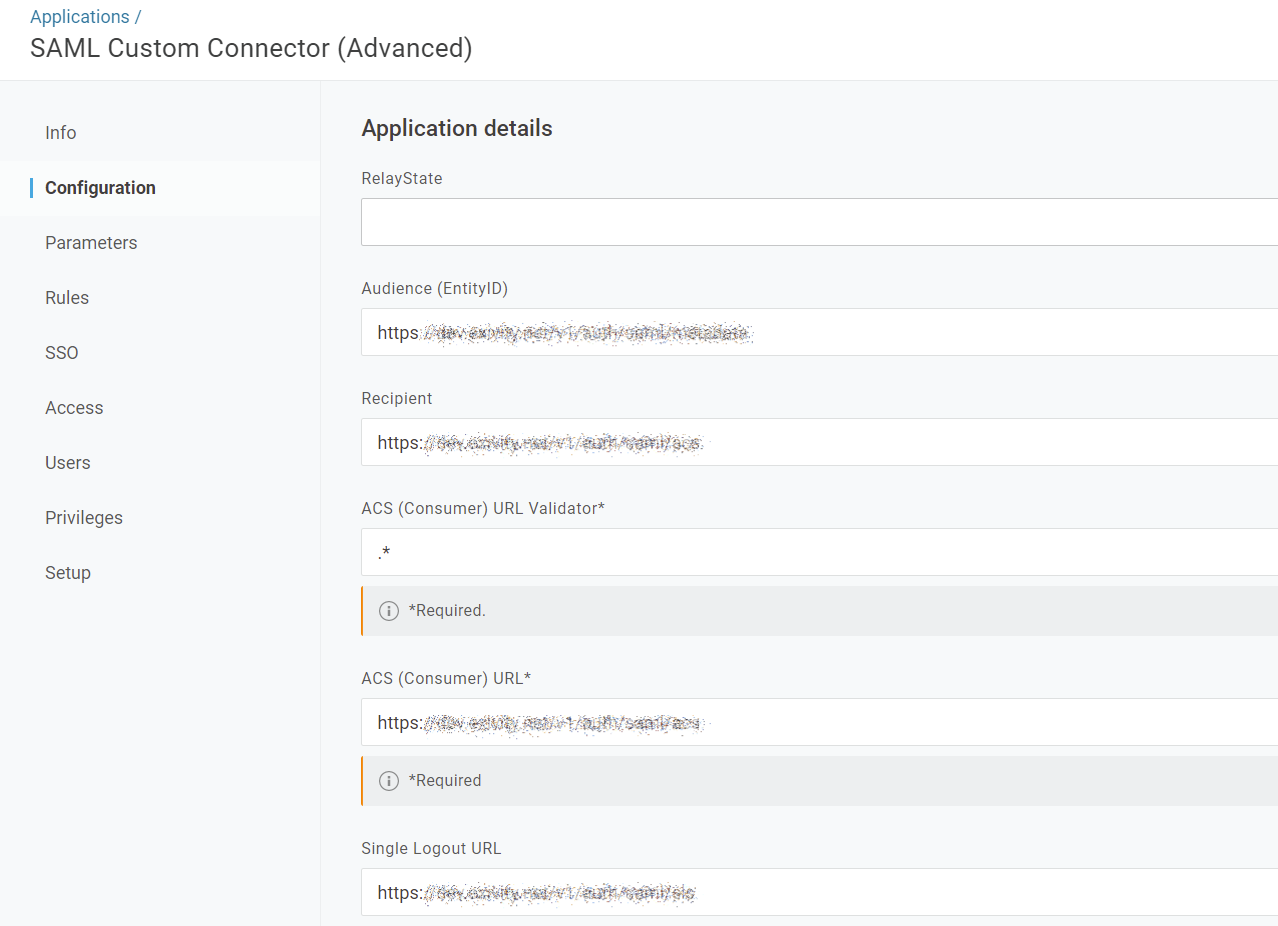
Task: Open the Info section
Action: (61, 133)
